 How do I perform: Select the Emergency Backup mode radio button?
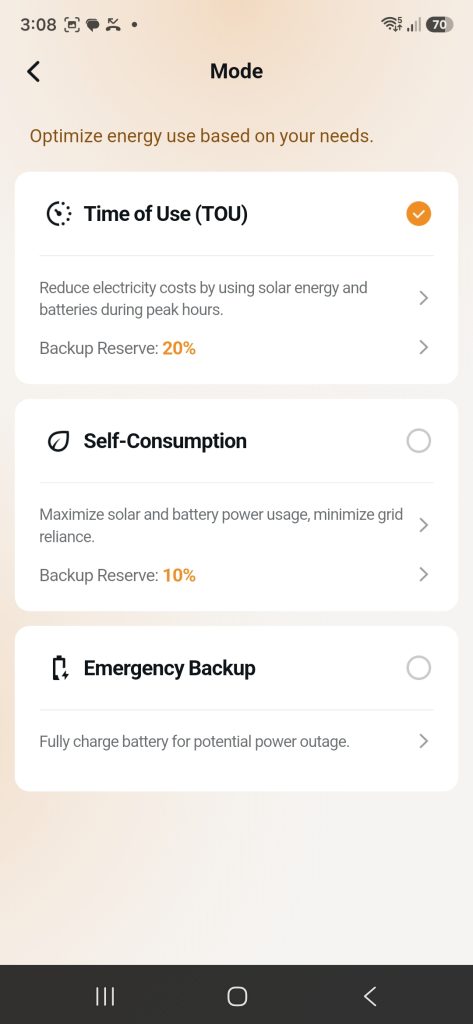pos(419,668)
